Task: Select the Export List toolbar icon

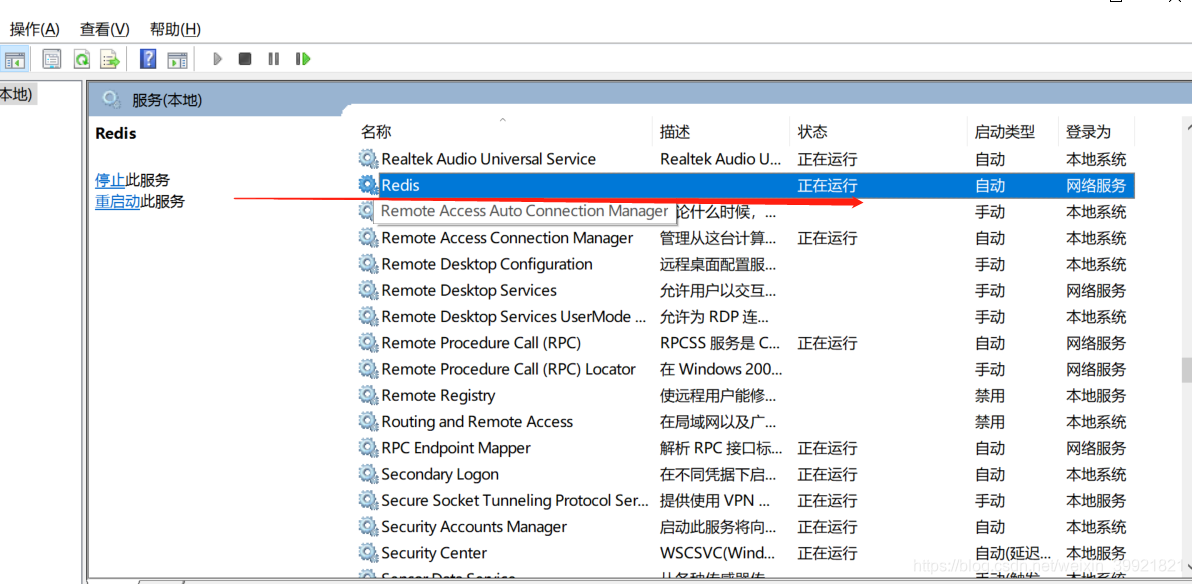Action: (x=109, y=58)
